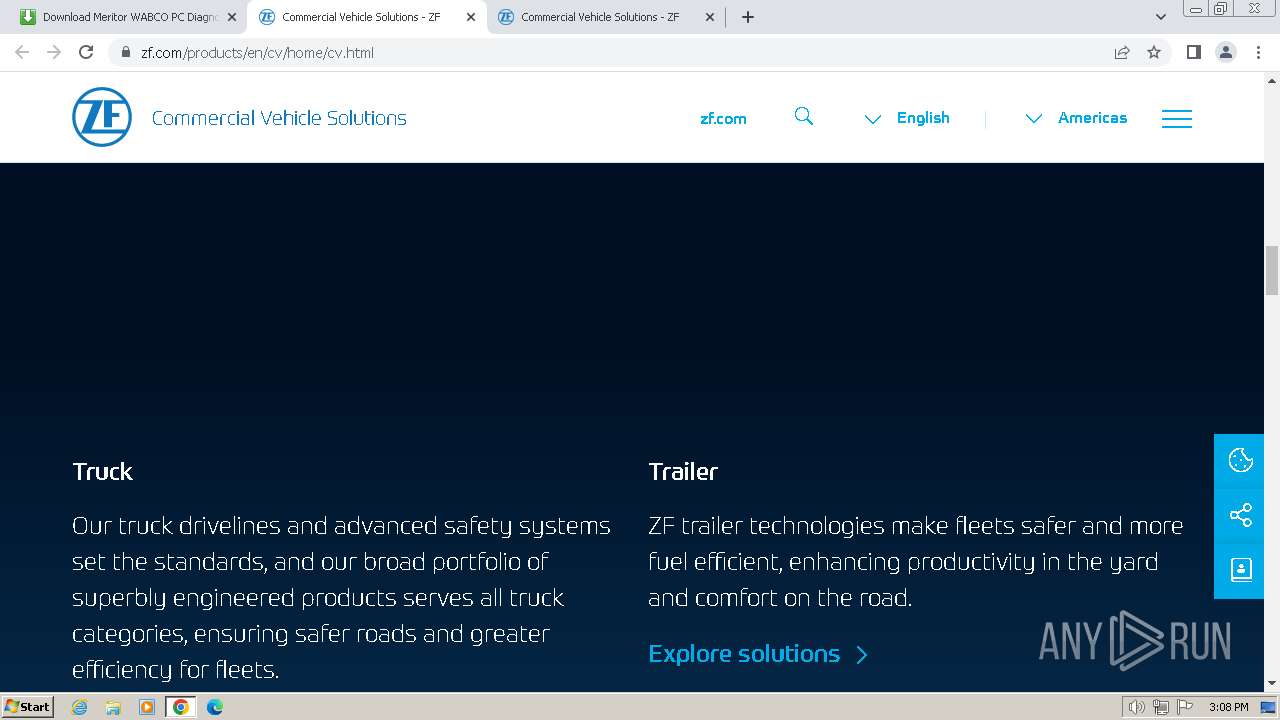Click the 3:08 PM taskbar clock
This screenshot has height=720, width=1280.
click(1228, 707)
